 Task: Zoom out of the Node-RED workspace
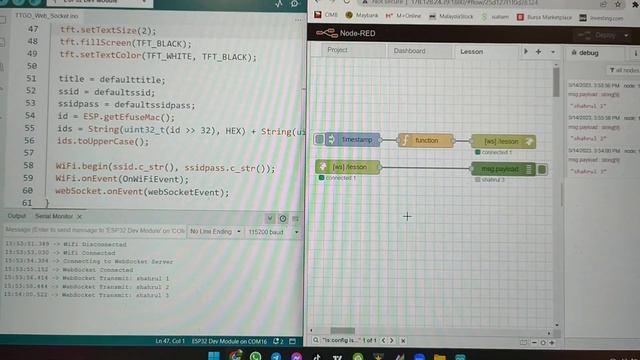point(534,343)
